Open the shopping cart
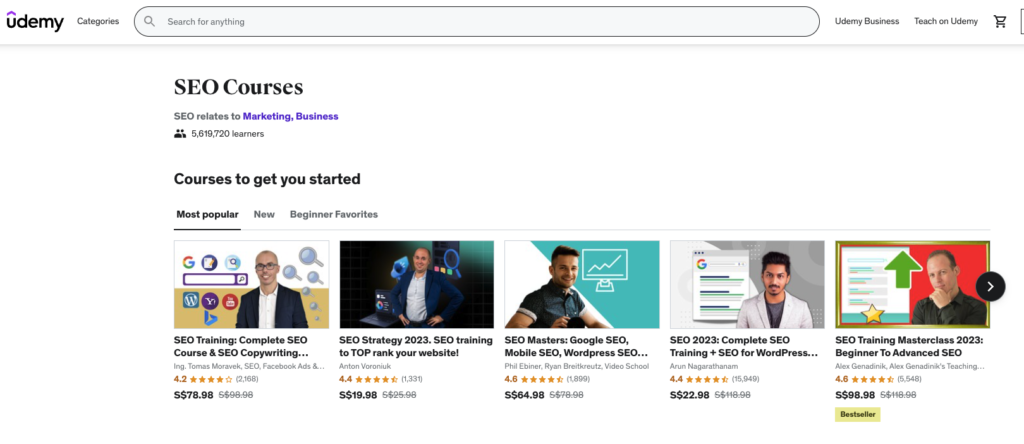Screen dimensions: 1024x444 [1000, 22]
